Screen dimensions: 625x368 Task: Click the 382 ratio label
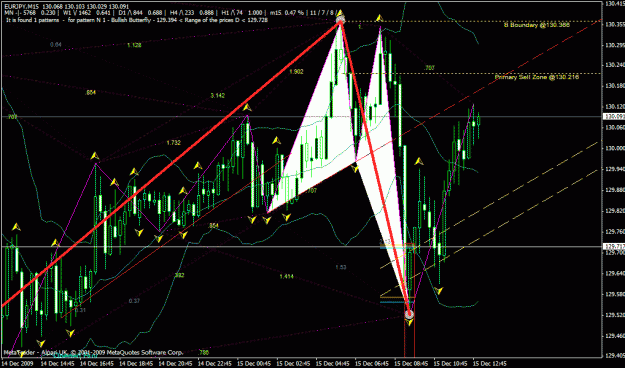point(179,275)
